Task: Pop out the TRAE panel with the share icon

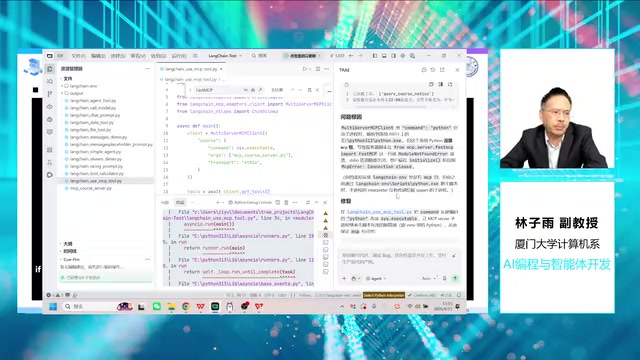Action: tap(442, 70)
